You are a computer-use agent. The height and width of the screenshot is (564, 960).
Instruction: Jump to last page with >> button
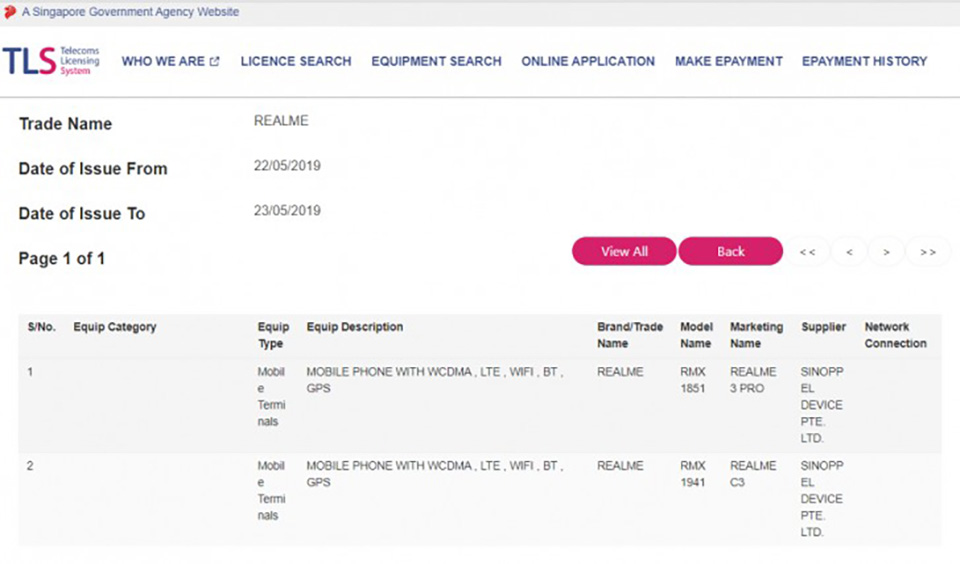928,252
